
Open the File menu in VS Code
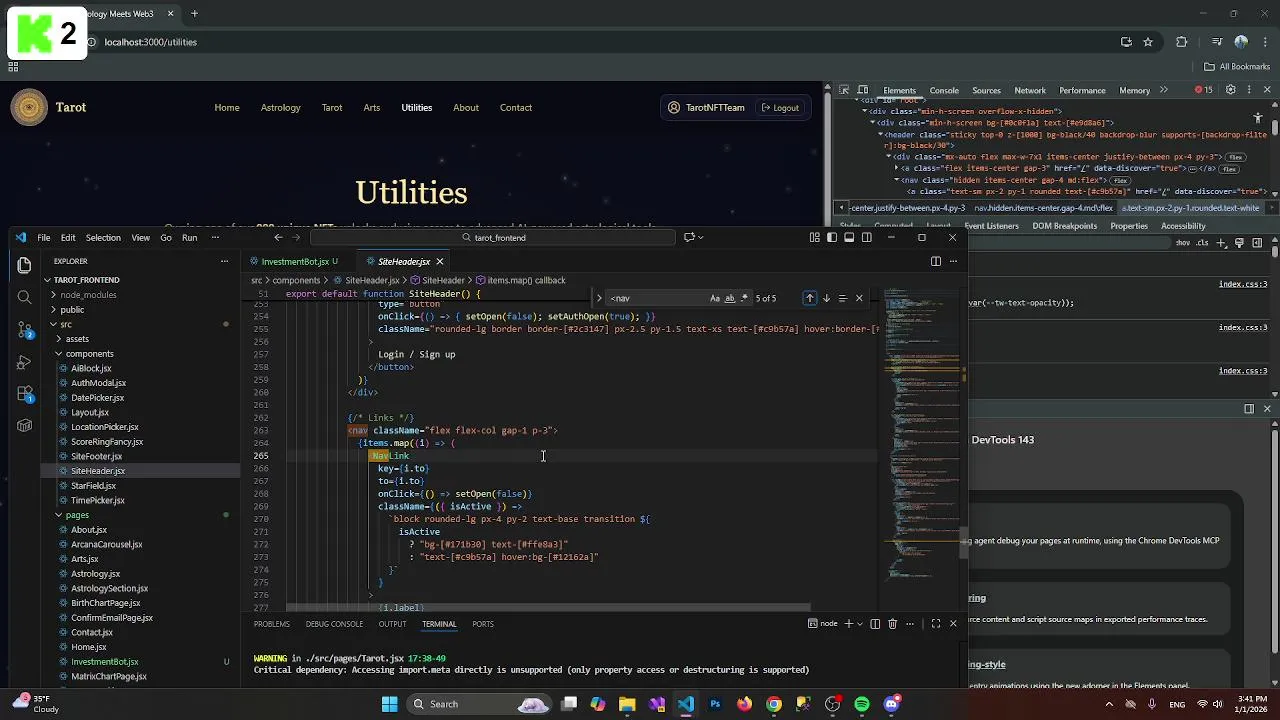(44, 238)
